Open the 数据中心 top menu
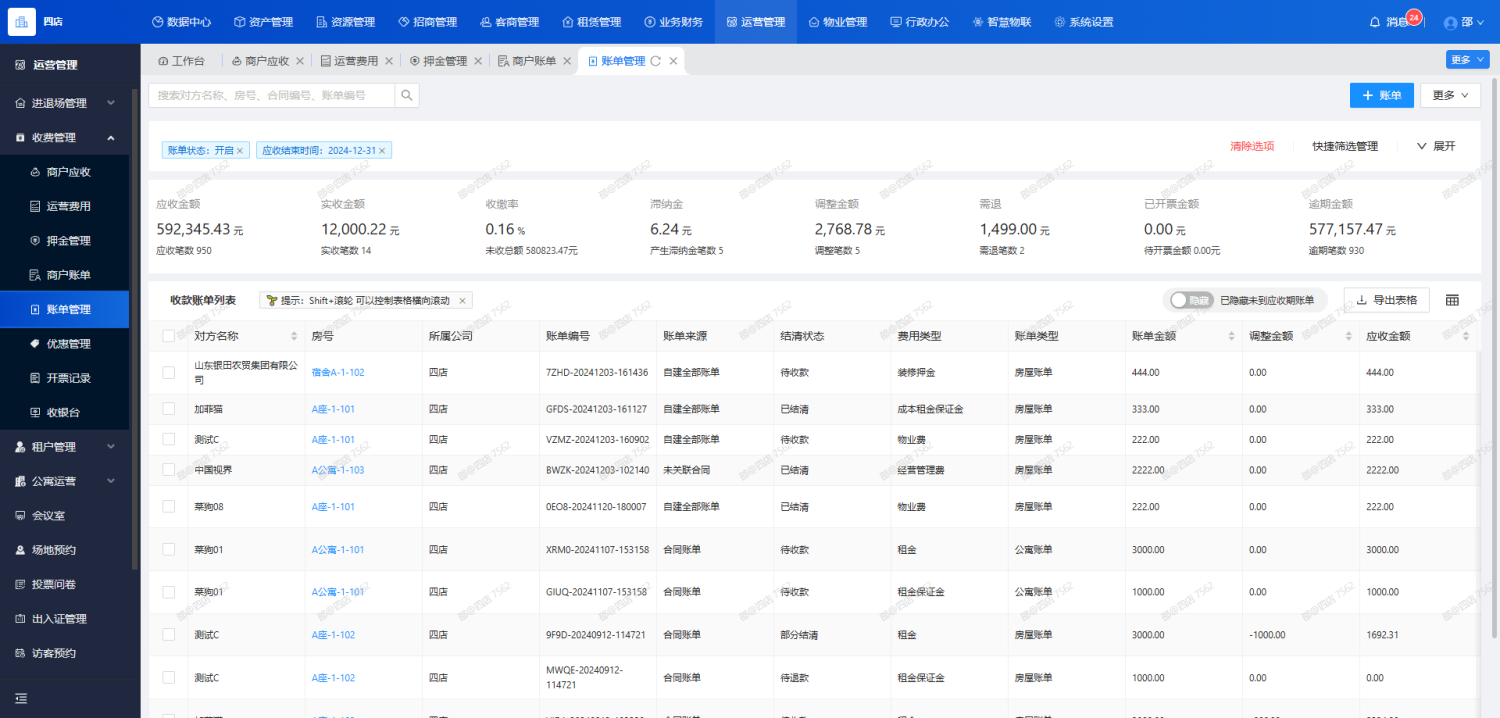Viewport: 1500px width, 718px height. click(183, 22)
